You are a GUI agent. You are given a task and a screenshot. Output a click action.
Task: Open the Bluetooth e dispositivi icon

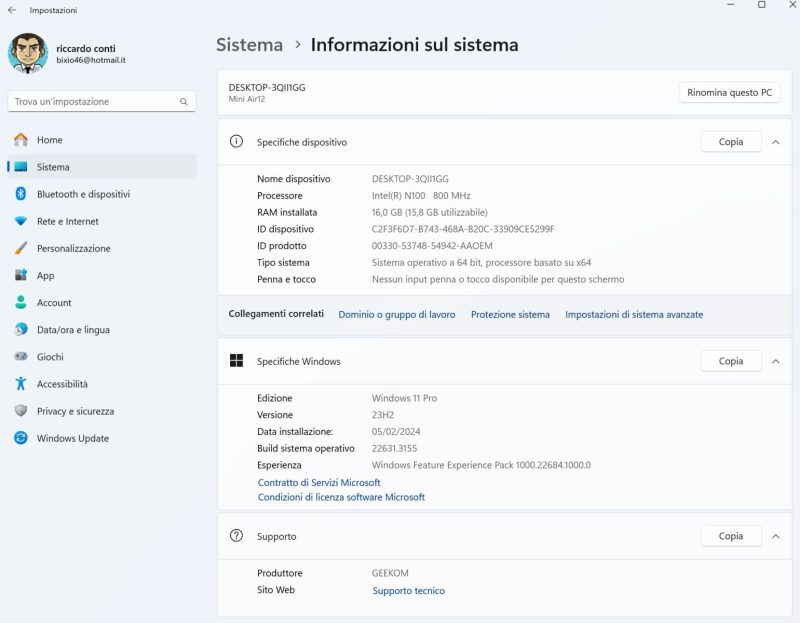pos(20,194)
